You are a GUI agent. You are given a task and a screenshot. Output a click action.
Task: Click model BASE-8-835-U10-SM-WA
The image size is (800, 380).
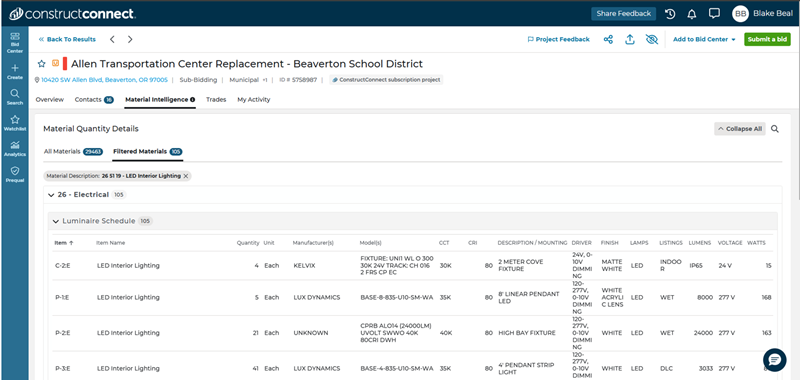(x=396, y=297)
